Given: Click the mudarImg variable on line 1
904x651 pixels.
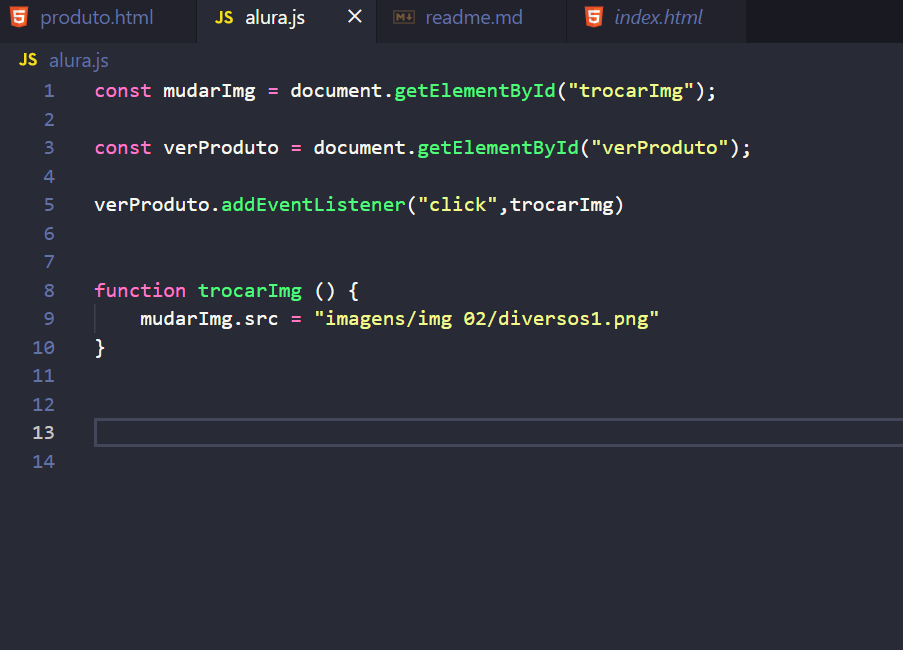Looking at the screenshot, I should [x=209, y=91].
